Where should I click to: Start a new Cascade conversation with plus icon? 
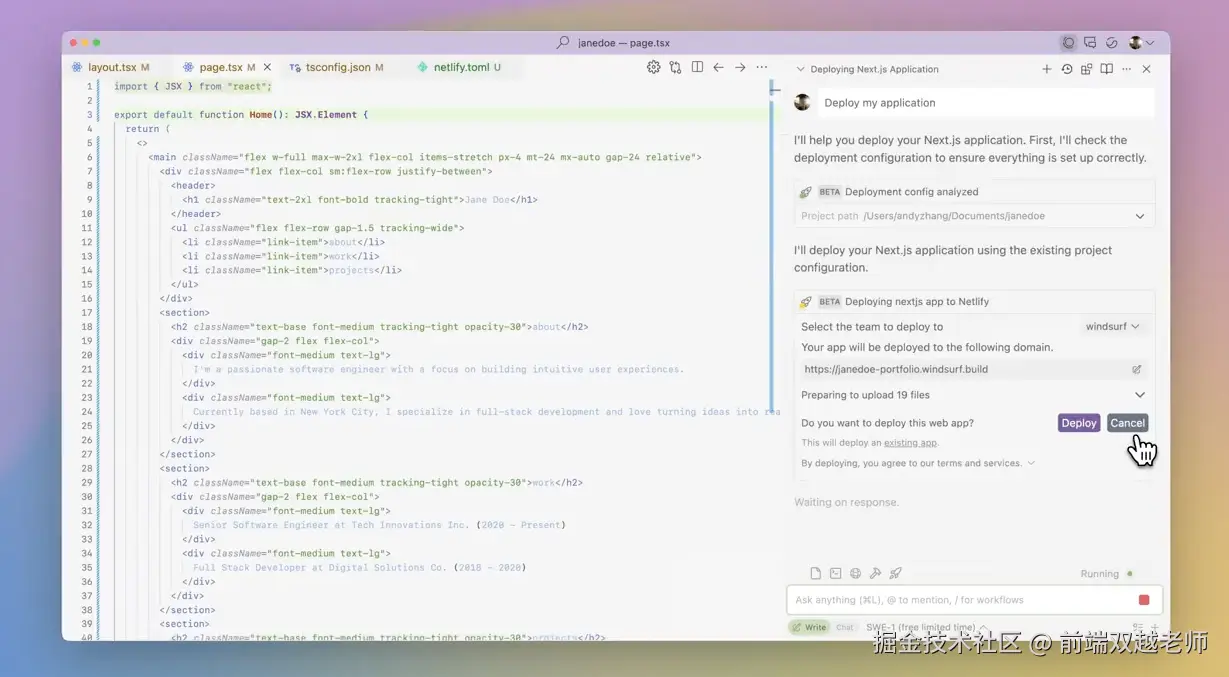click(x=1047, y=69)
